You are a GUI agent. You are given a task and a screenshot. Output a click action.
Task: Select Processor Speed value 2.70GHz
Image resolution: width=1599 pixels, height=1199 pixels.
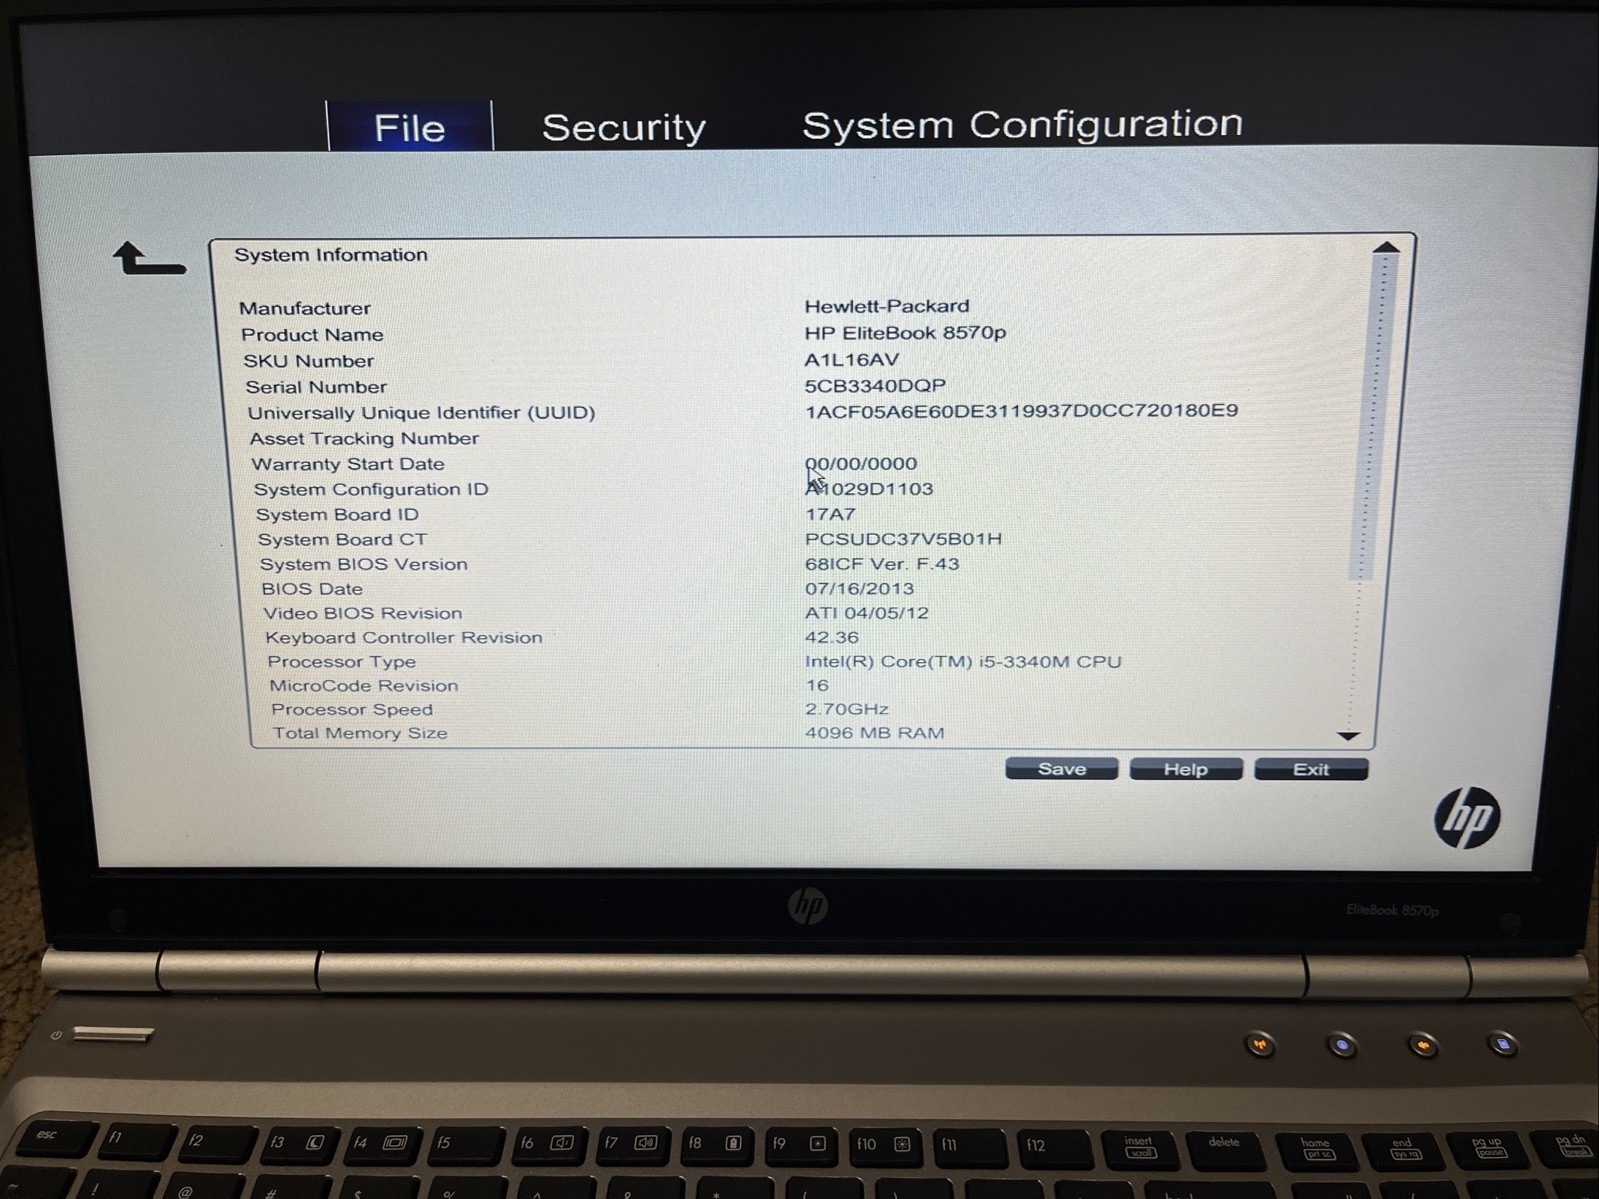(847, 709)
